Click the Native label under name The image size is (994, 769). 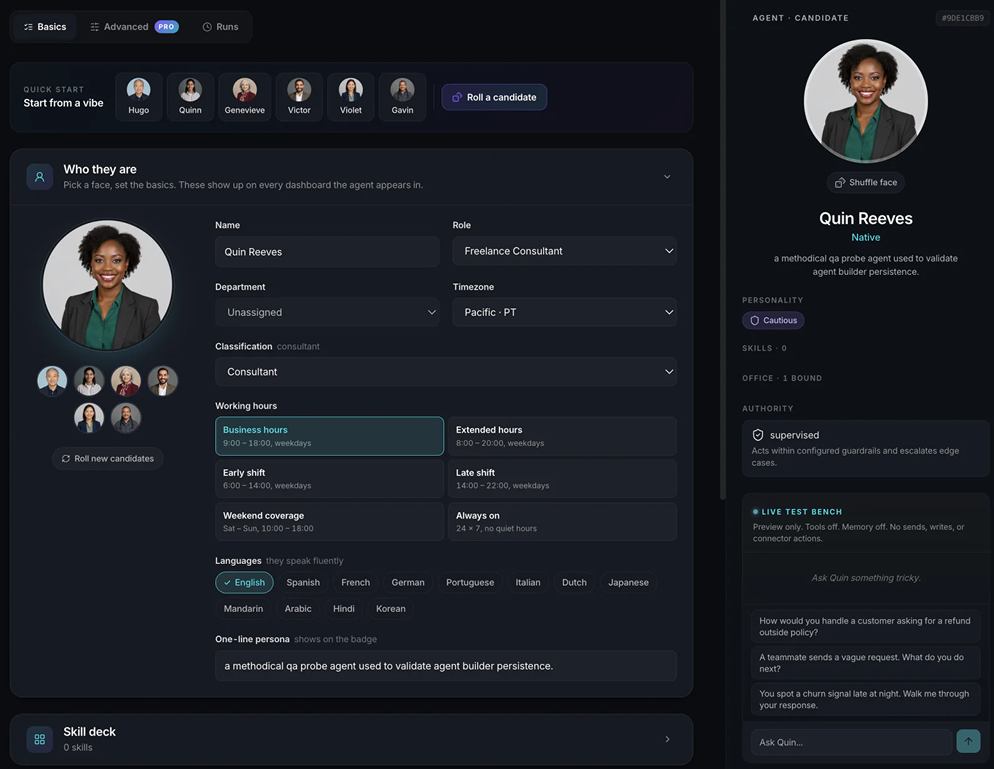pos(865,237)
